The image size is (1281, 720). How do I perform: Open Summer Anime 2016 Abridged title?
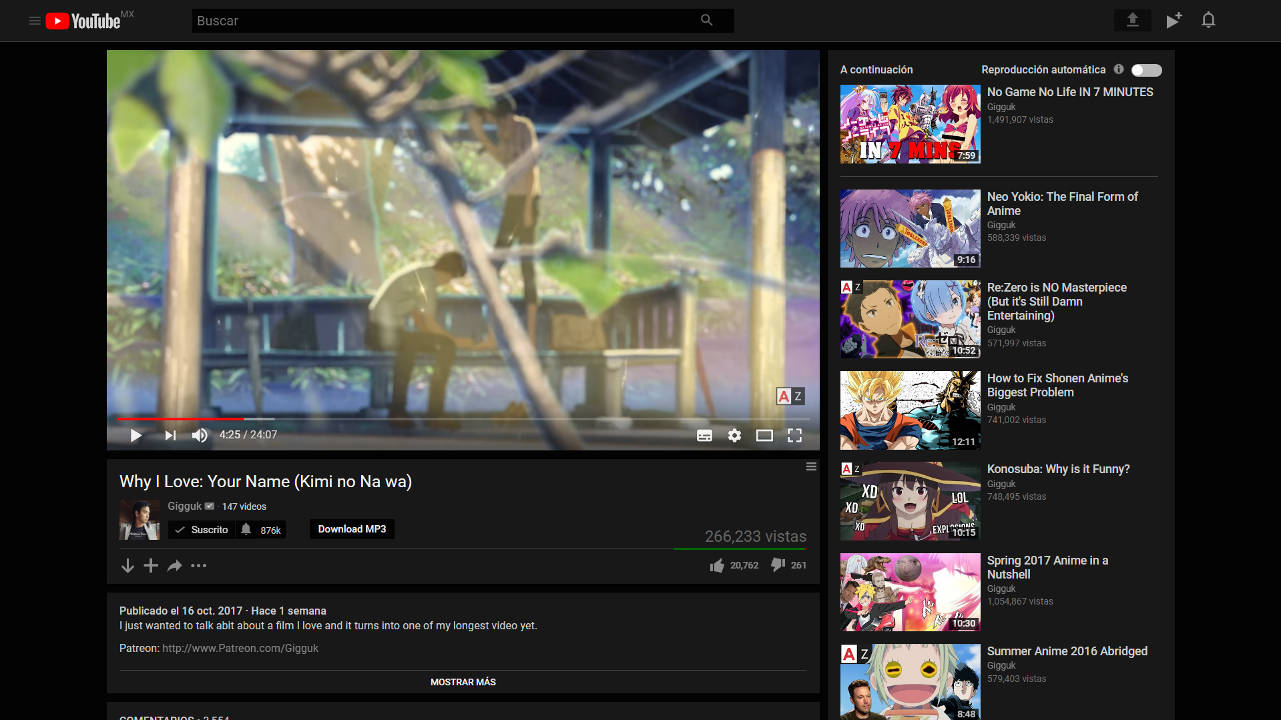(x=1067, y=651)
